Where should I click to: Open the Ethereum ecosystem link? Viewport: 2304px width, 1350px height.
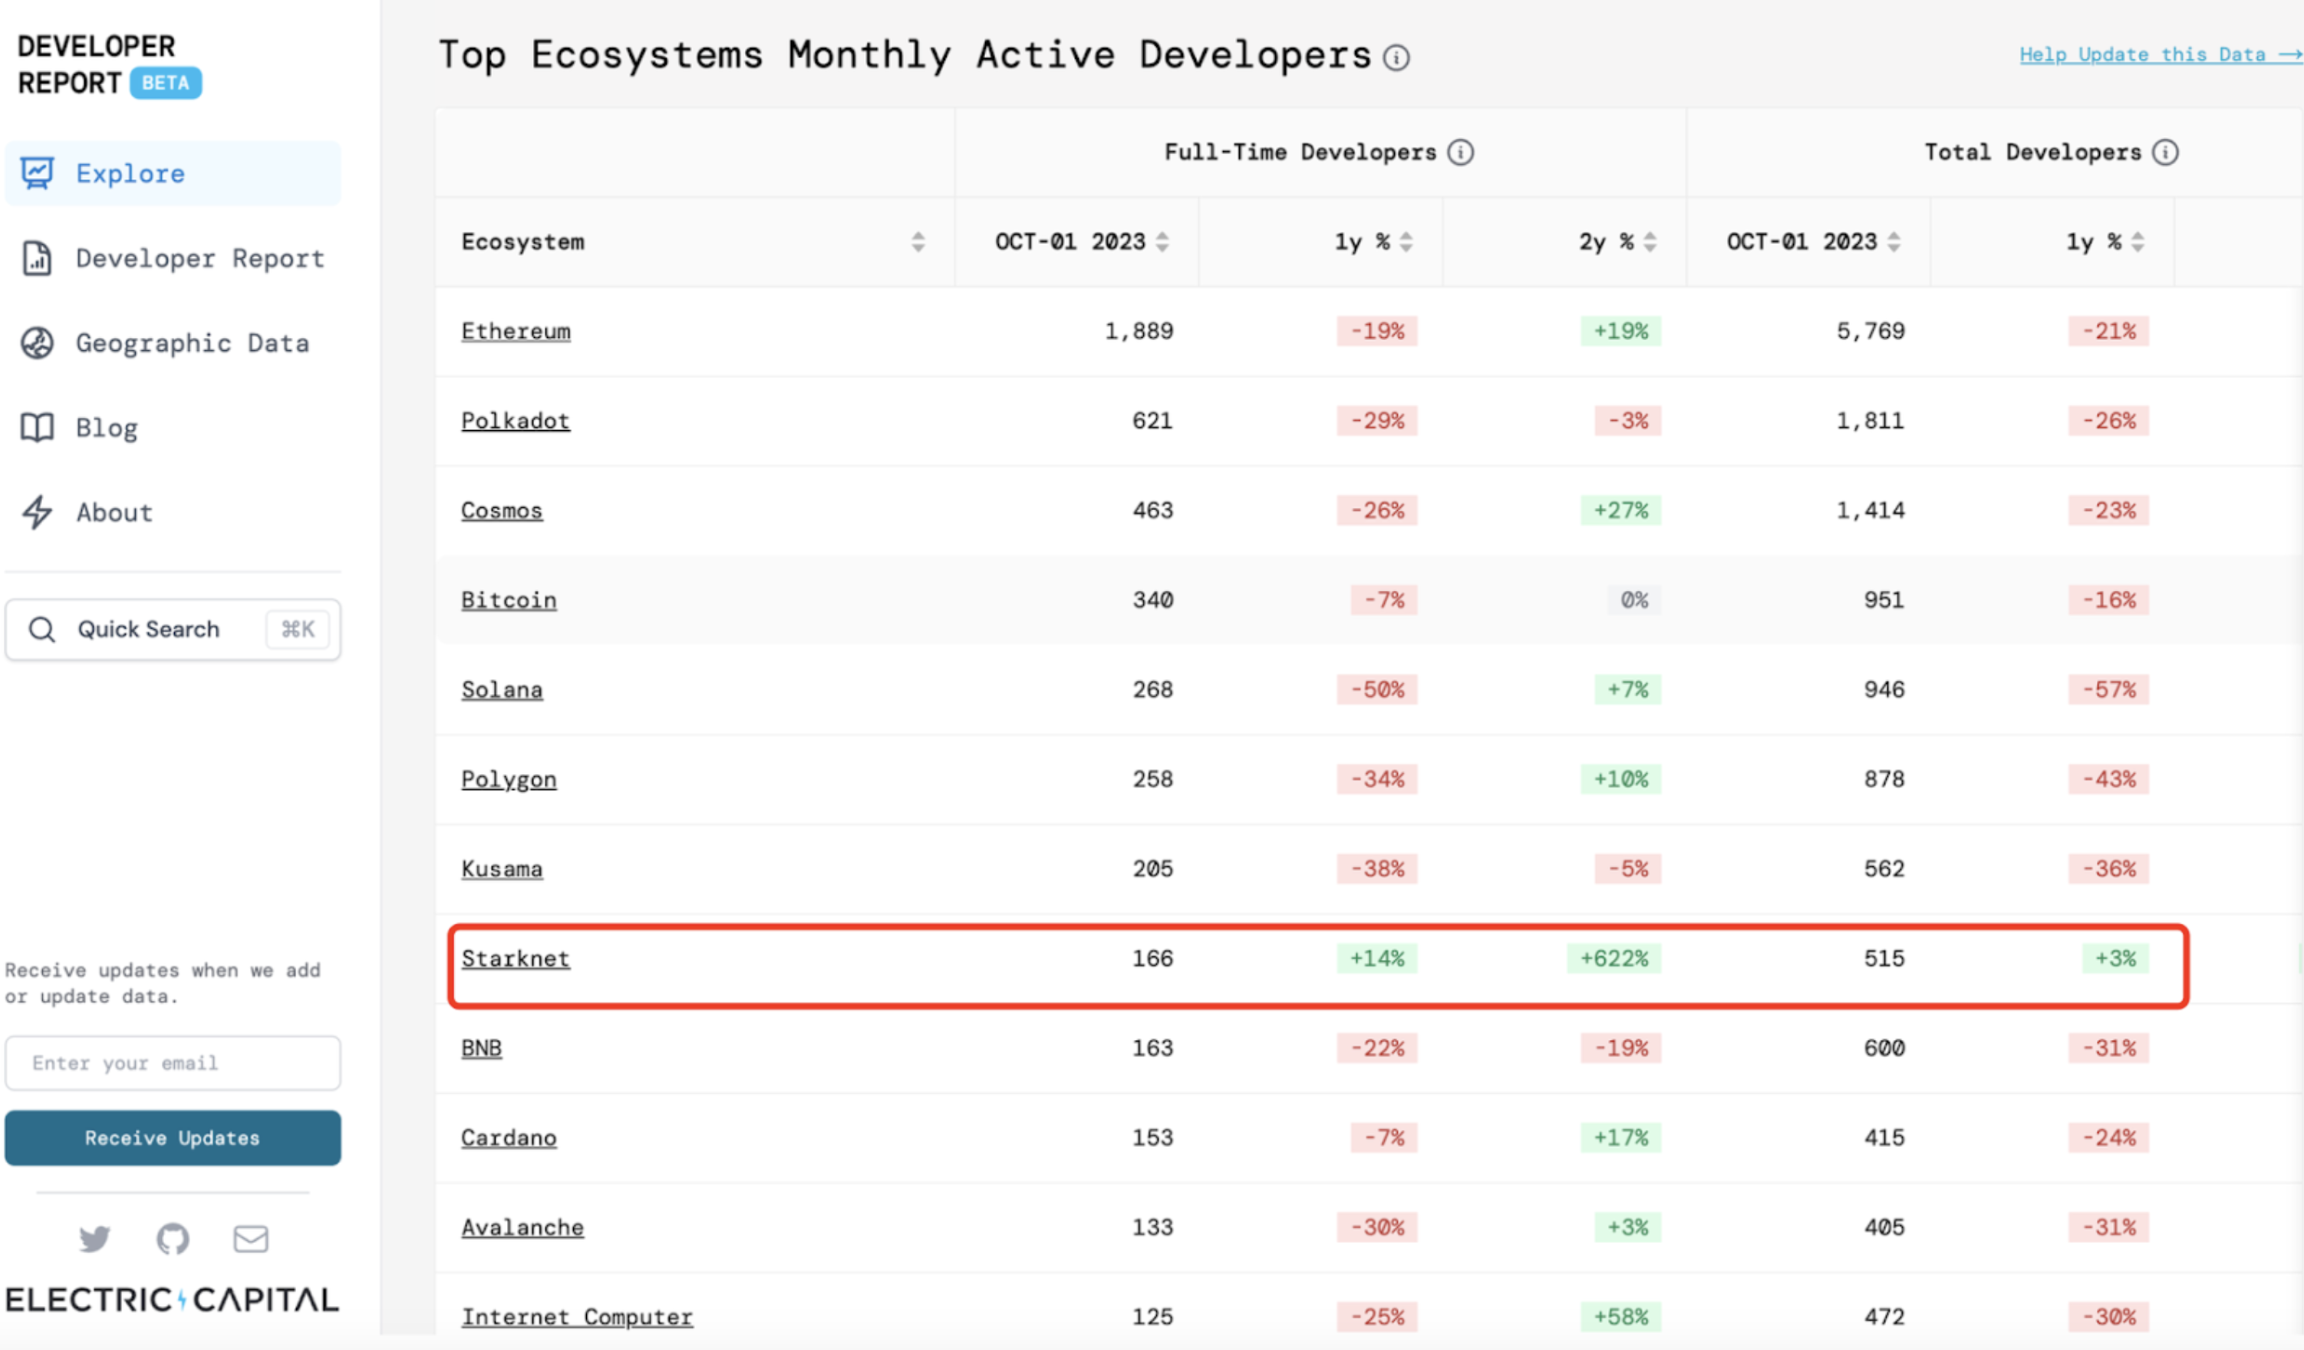pos(515,331)
